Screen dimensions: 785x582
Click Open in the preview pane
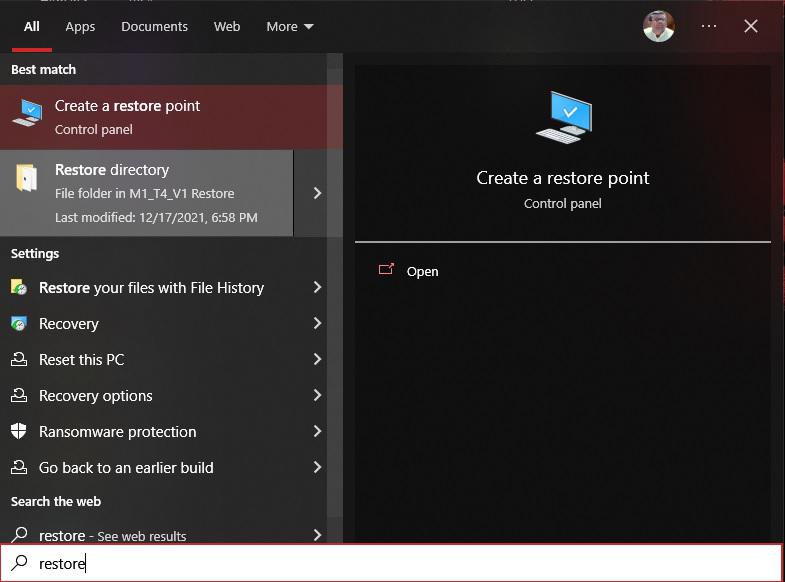pos(422,271)
